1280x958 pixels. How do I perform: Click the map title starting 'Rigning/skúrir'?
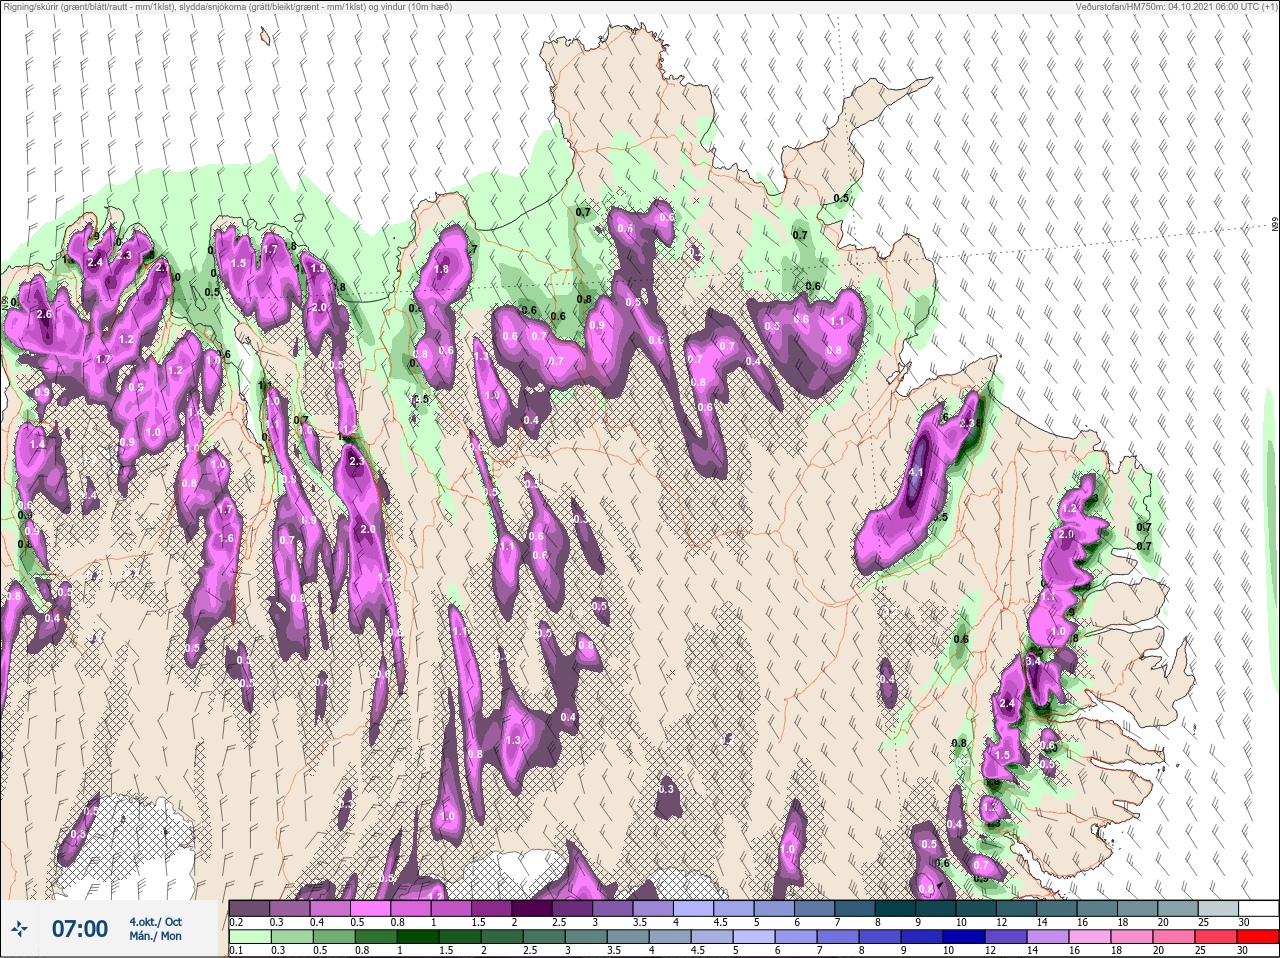coord(227,7)
